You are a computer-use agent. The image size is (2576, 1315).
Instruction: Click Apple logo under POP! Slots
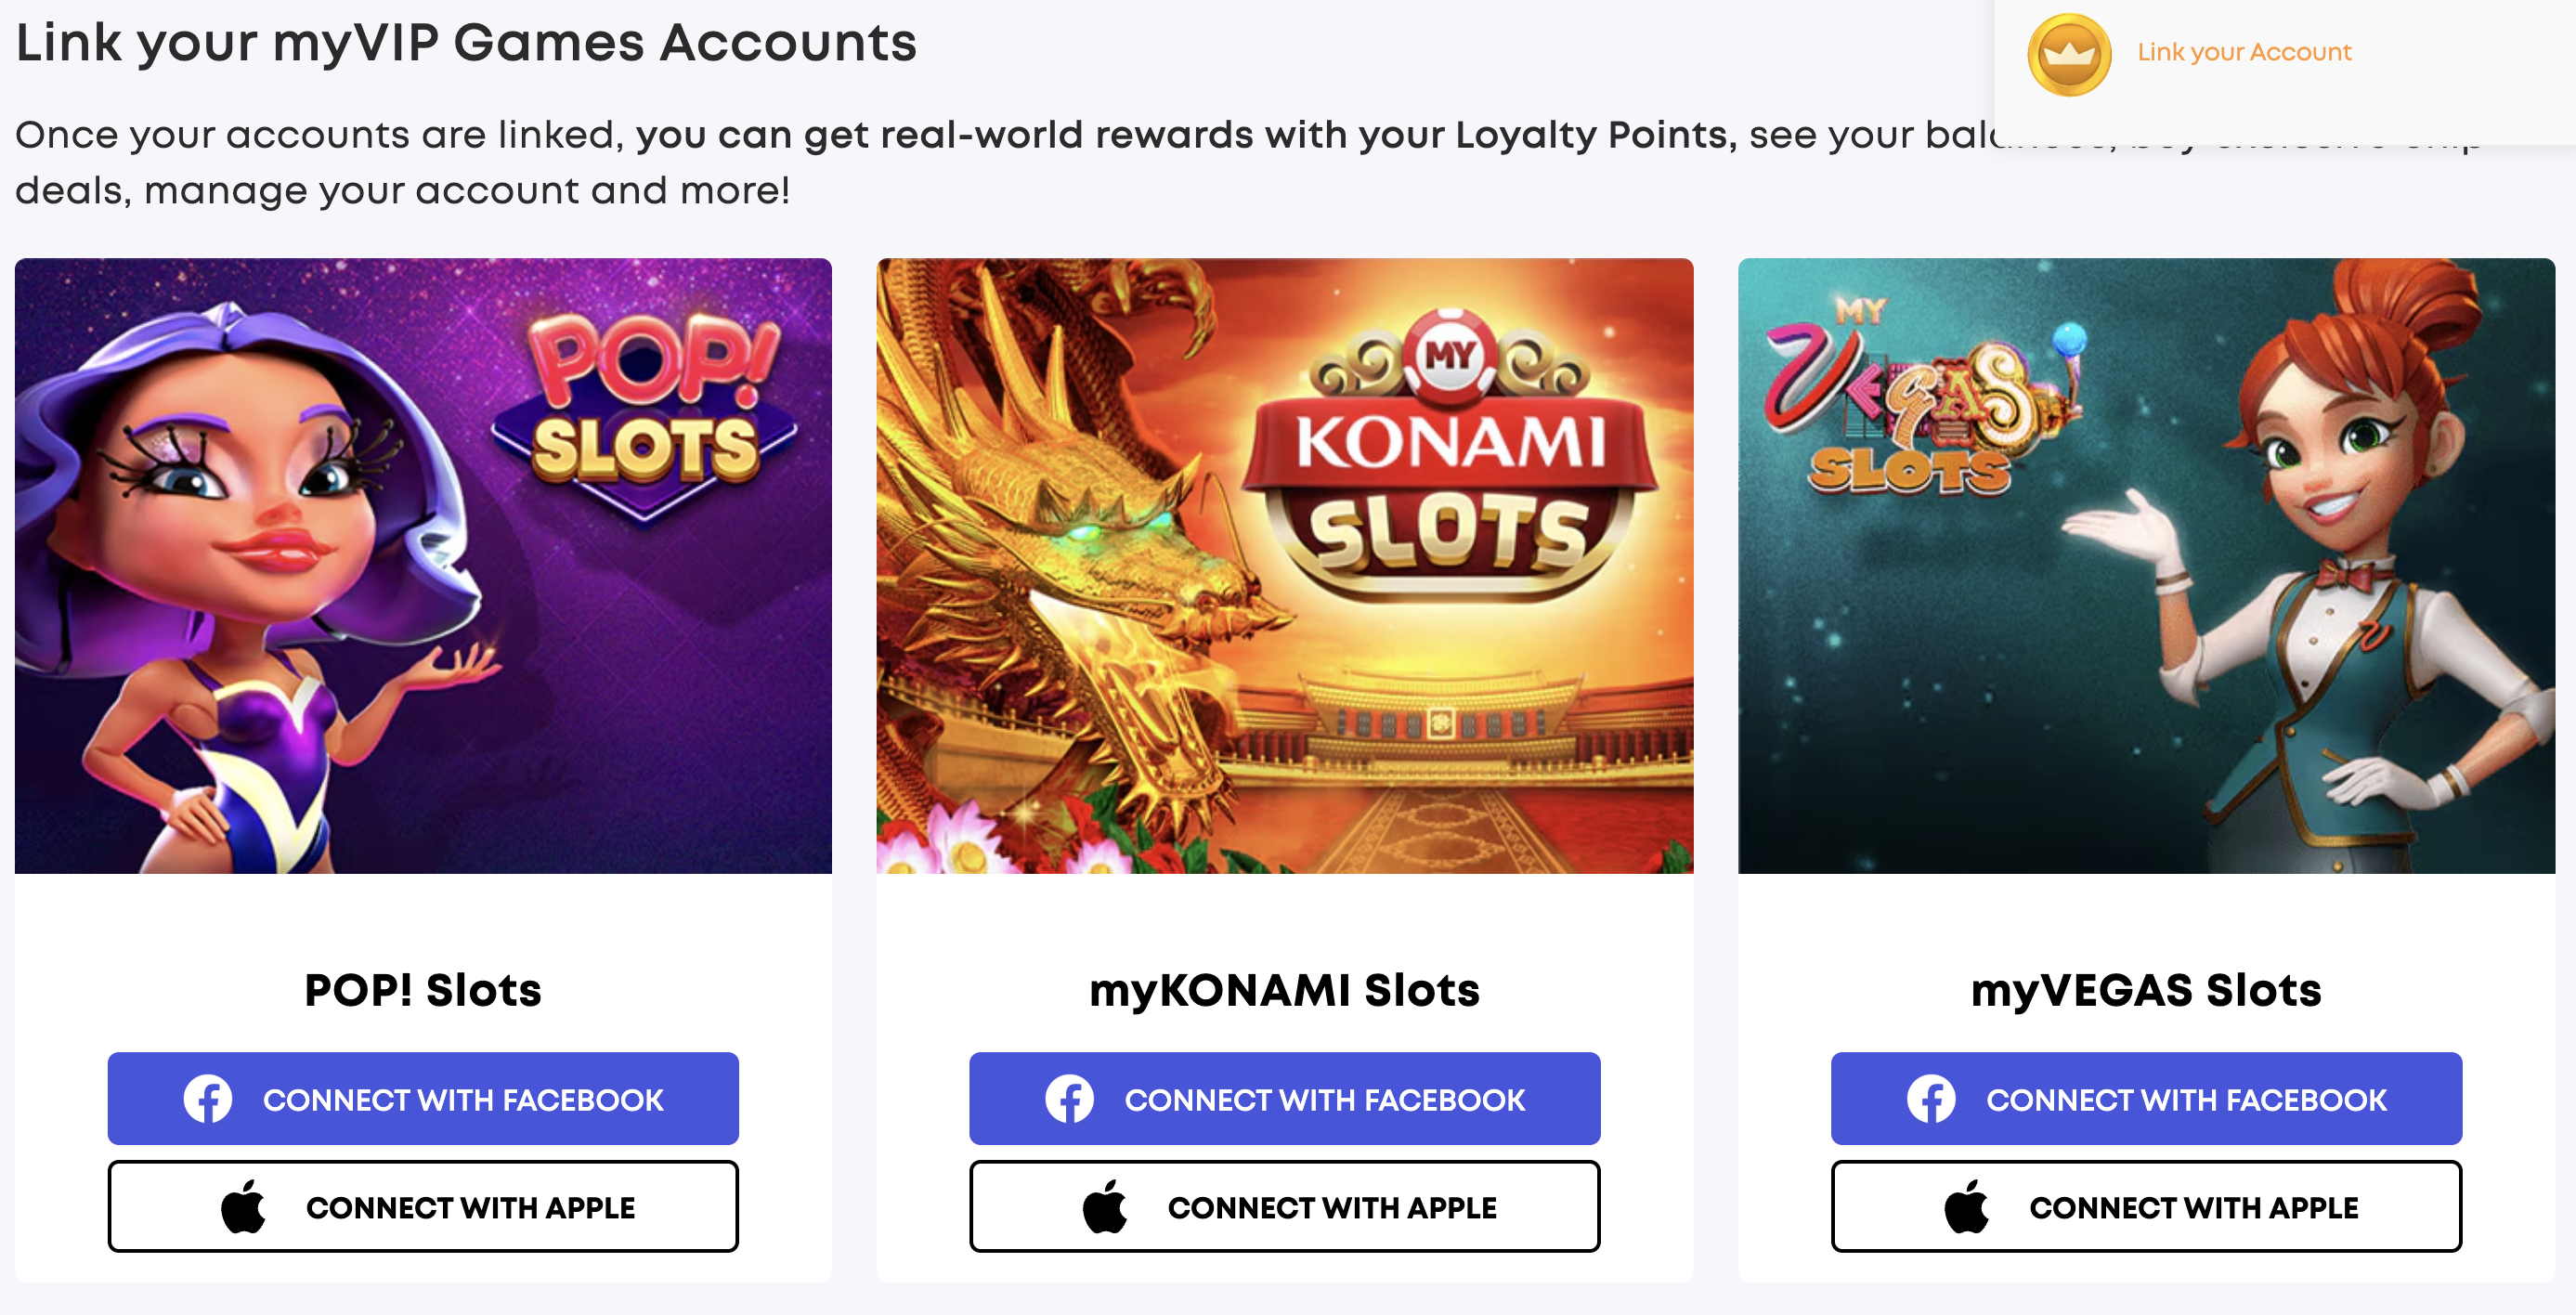243,1206
